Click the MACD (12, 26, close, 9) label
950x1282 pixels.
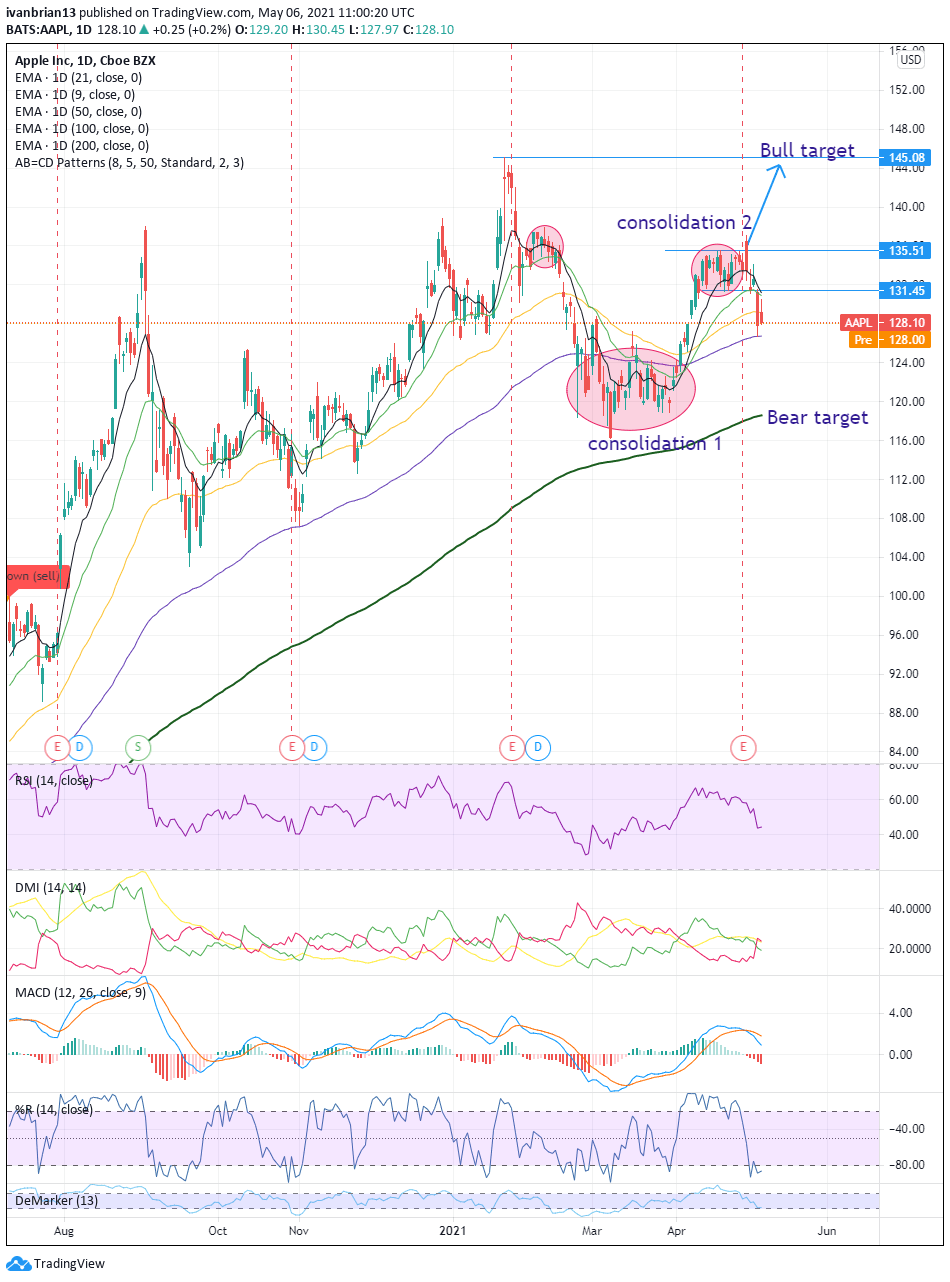[x=82, y=993]
